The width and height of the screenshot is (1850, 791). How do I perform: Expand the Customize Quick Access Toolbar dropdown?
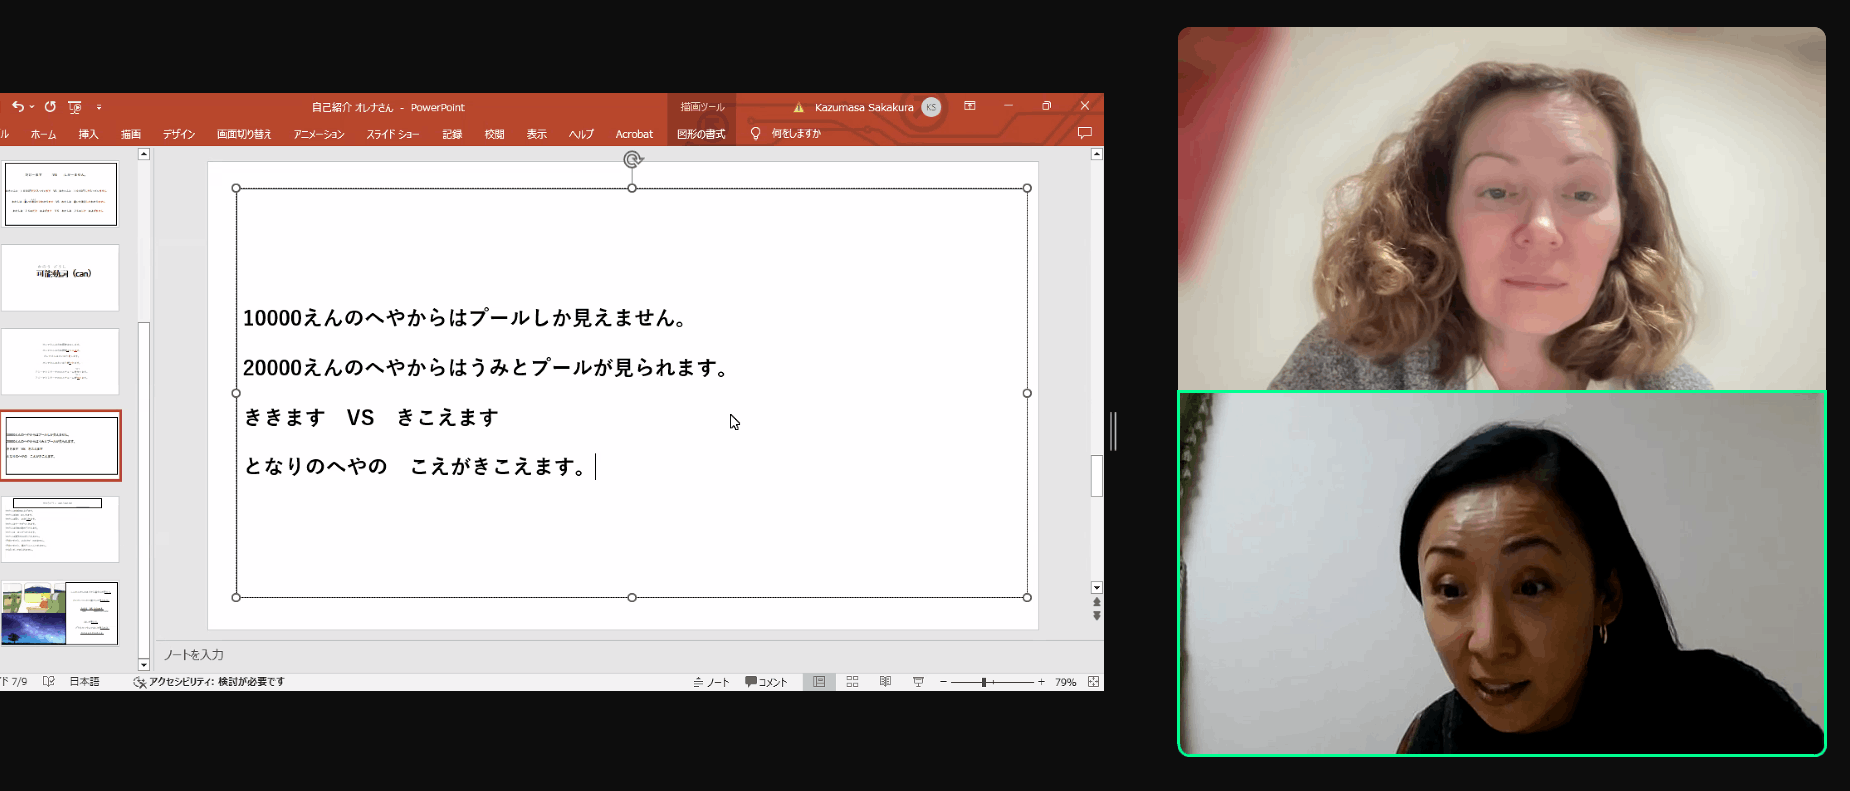(99, 107)
